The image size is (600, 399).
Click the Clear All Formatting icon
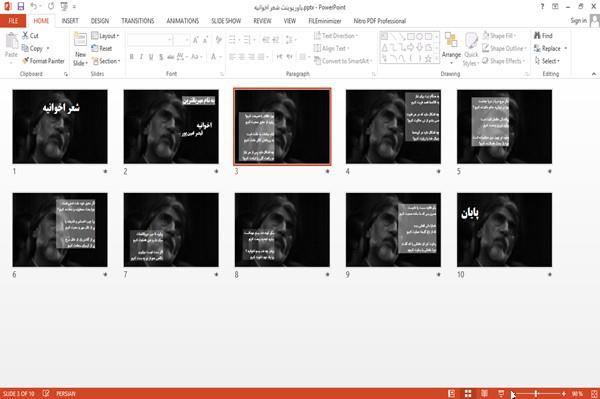pyautogui.click(x=218, y=40)
